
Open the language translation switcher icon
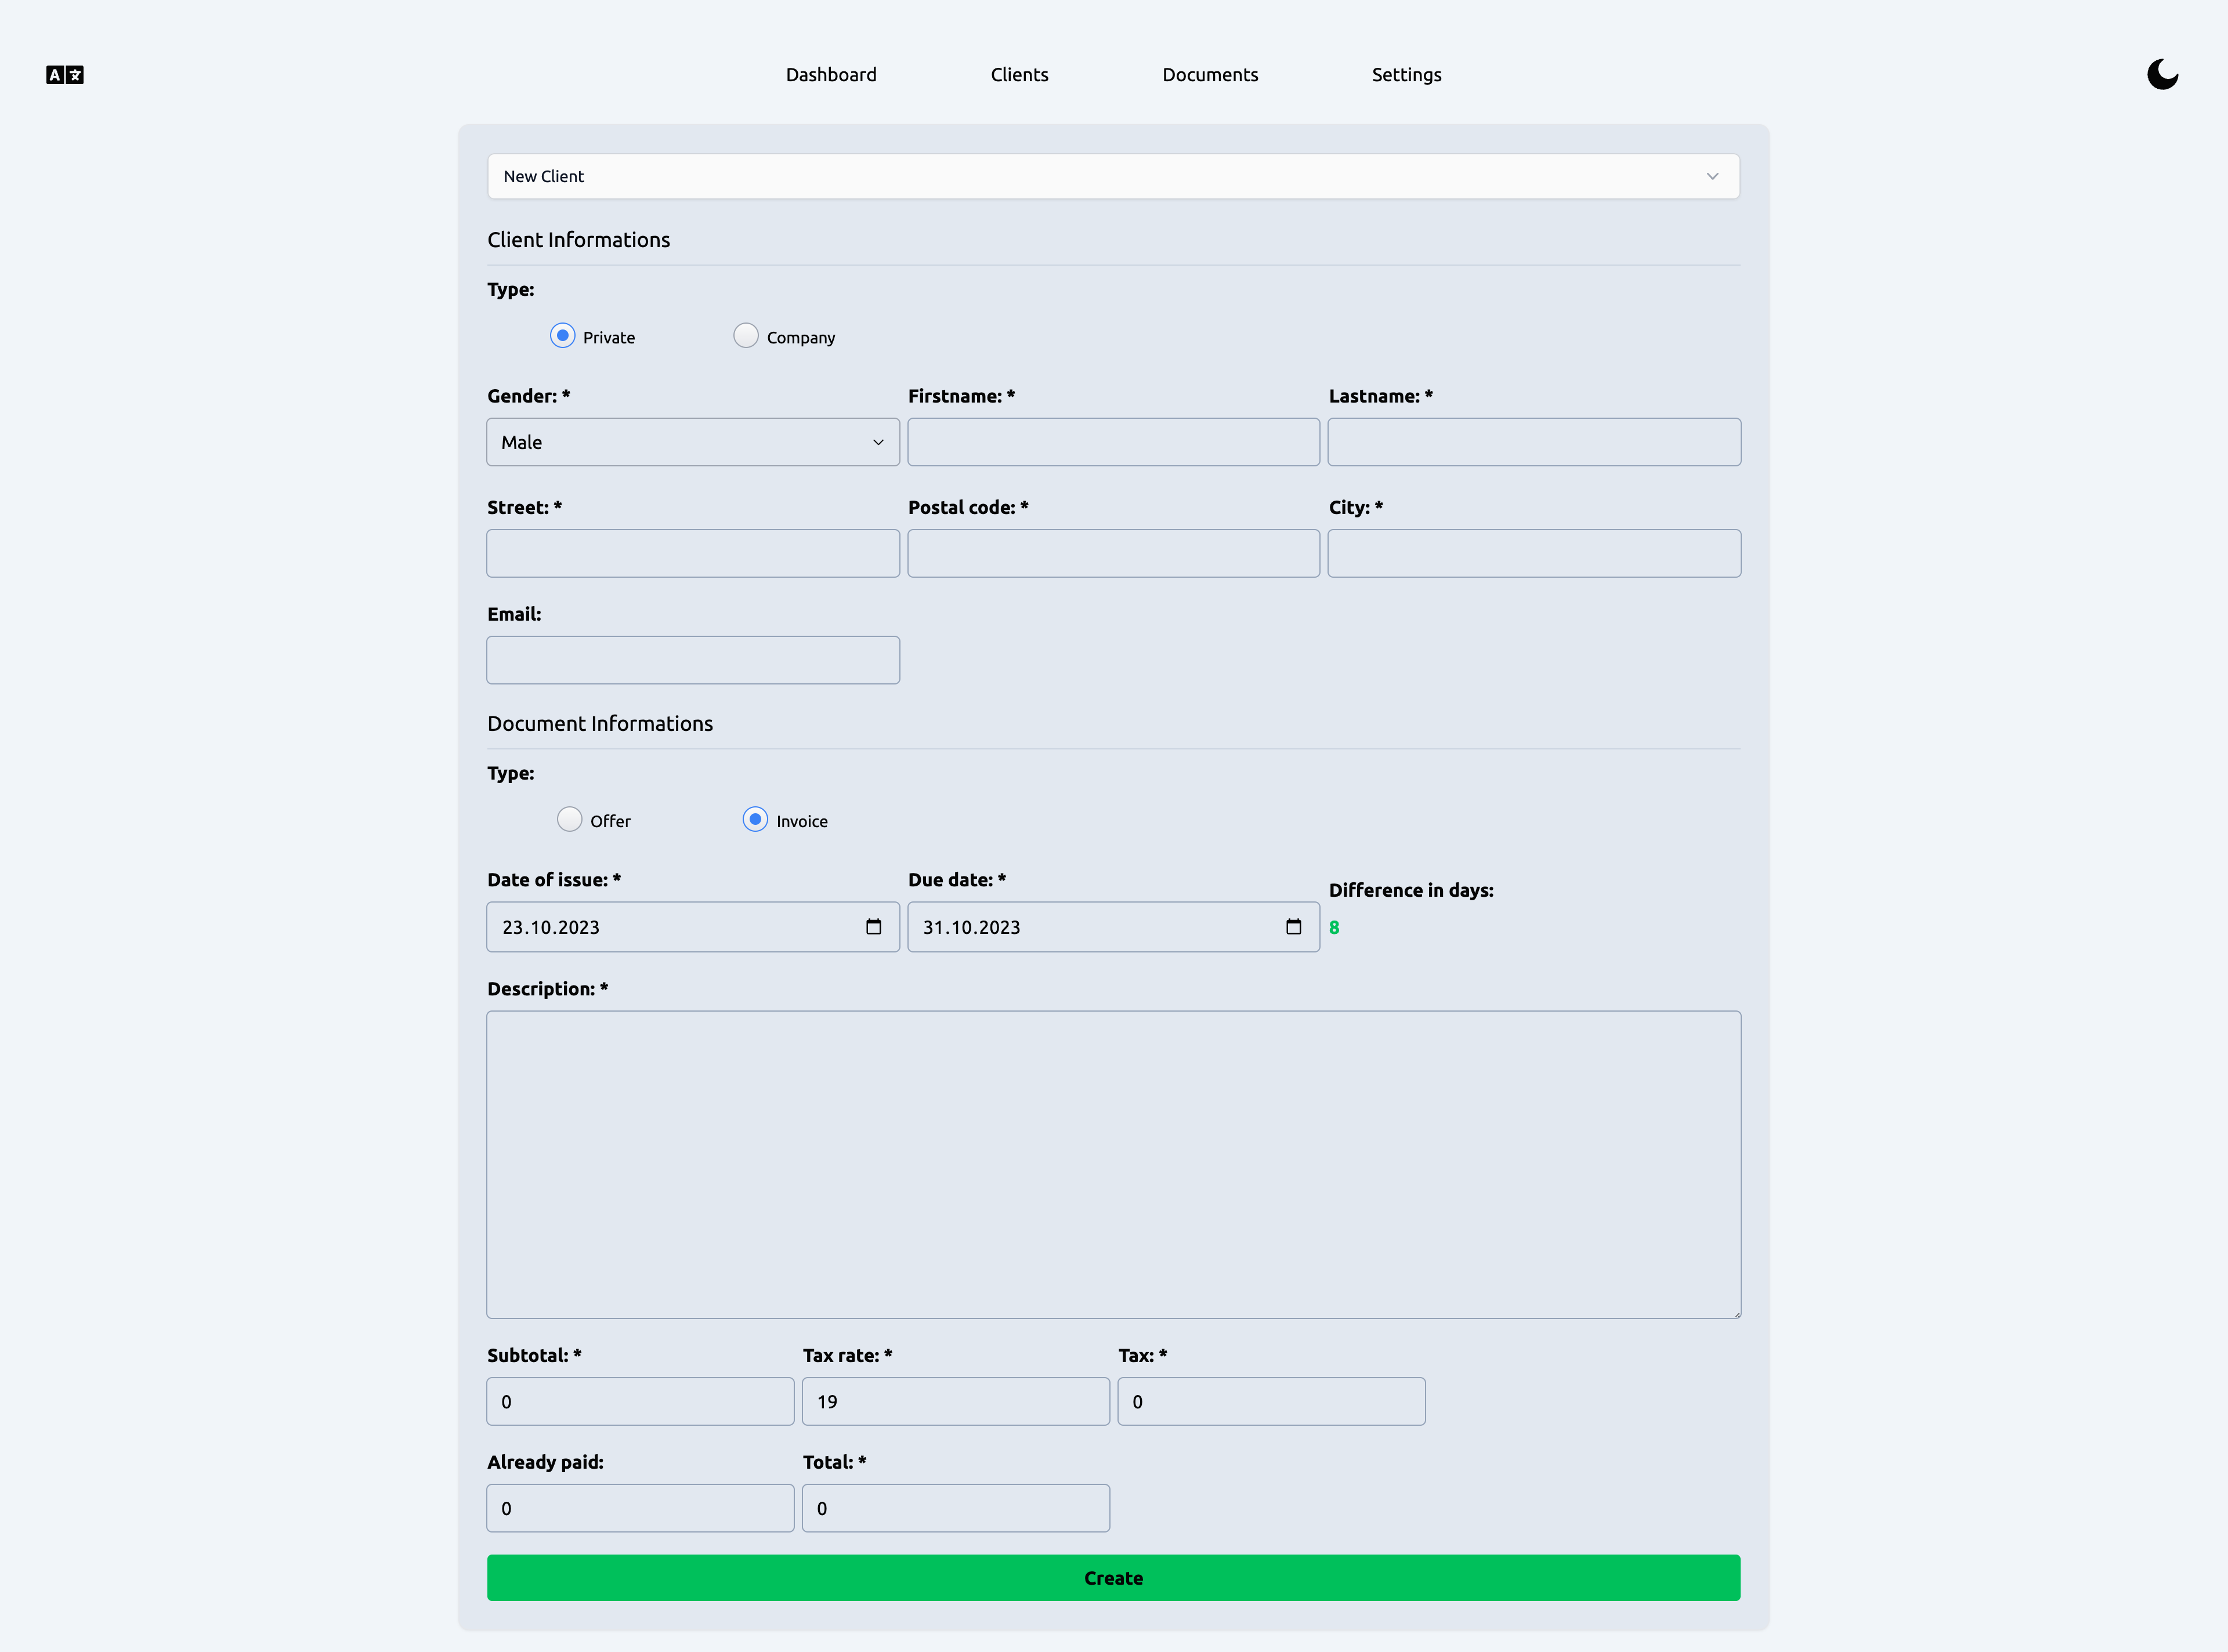point(65,75)
